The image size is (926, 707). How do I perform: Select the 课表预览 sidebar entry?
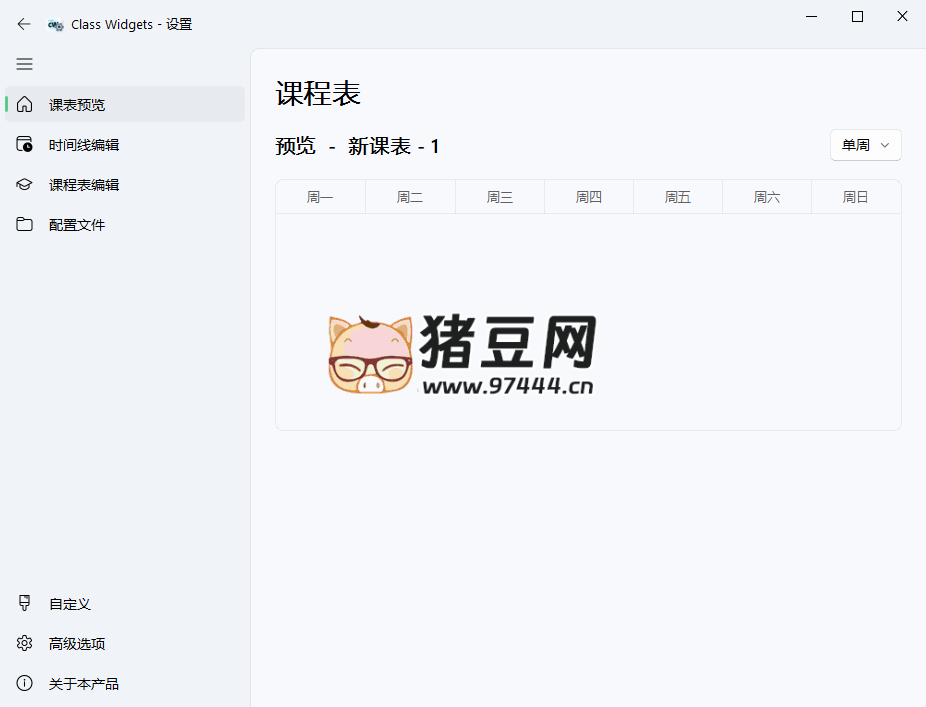coord(78,104)
